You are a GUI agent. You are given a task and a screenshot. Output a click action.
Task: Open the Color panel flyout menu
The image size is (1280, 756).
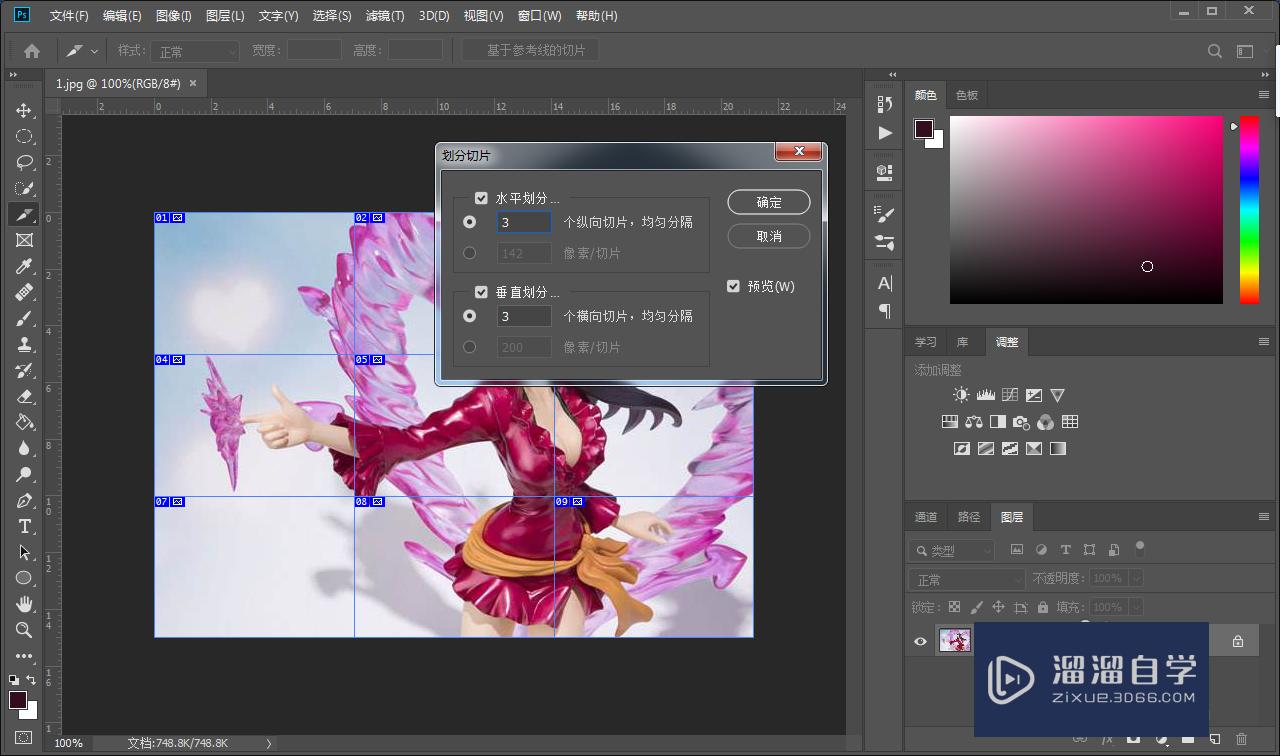[1264, 94]
